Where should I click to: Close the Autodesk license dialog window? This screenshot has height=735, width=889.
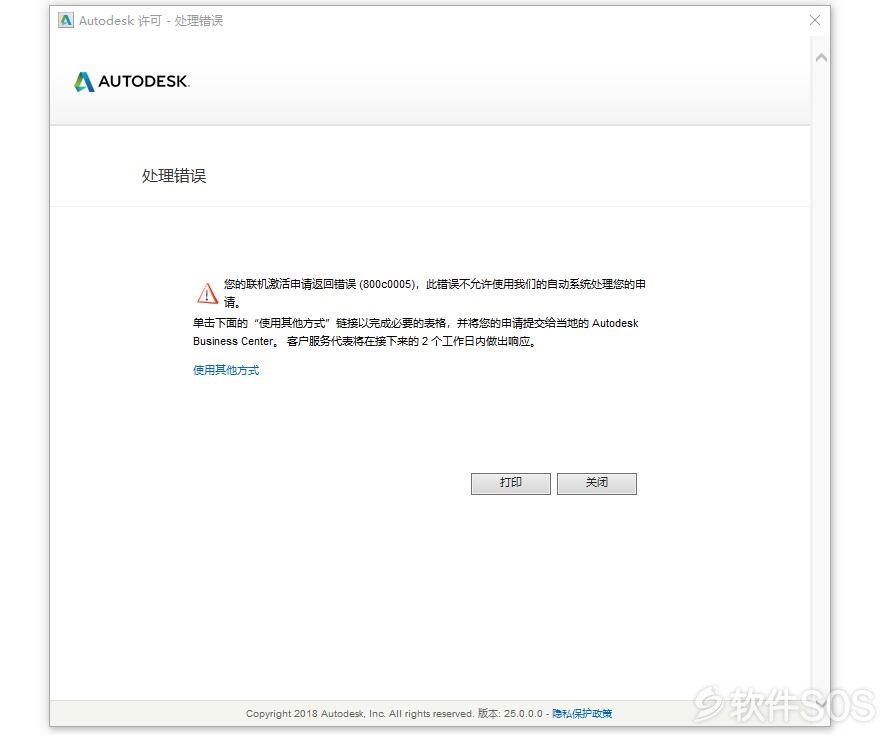tap(815, 20)
